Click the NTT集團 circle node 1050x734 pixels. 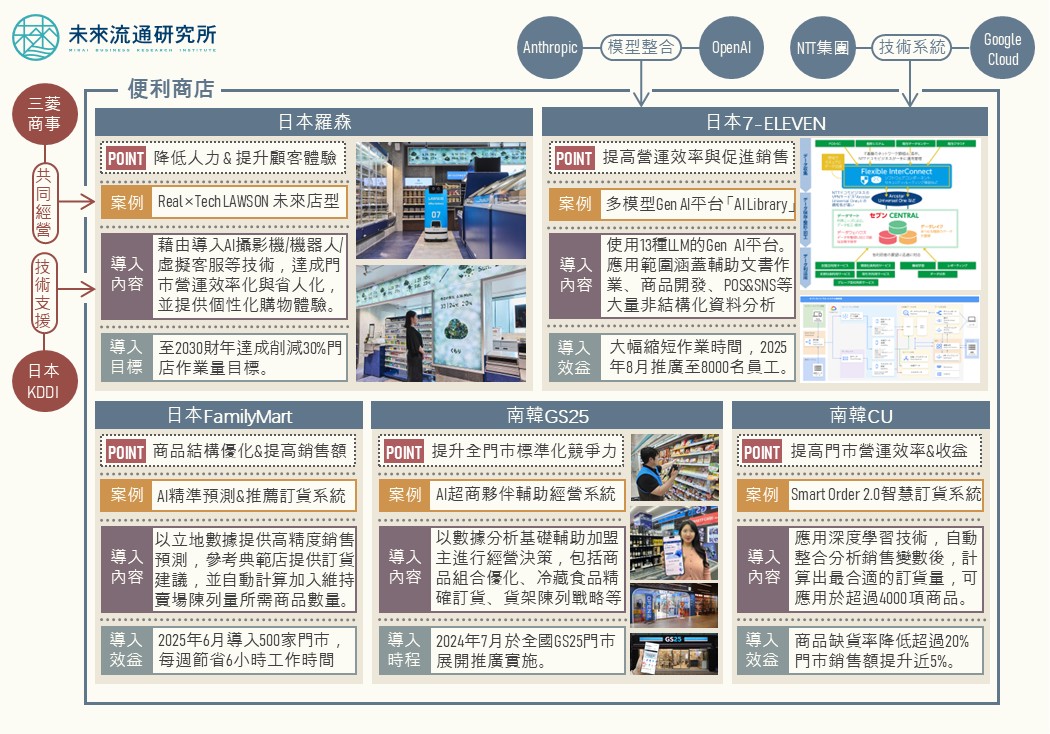coord(822,47)
